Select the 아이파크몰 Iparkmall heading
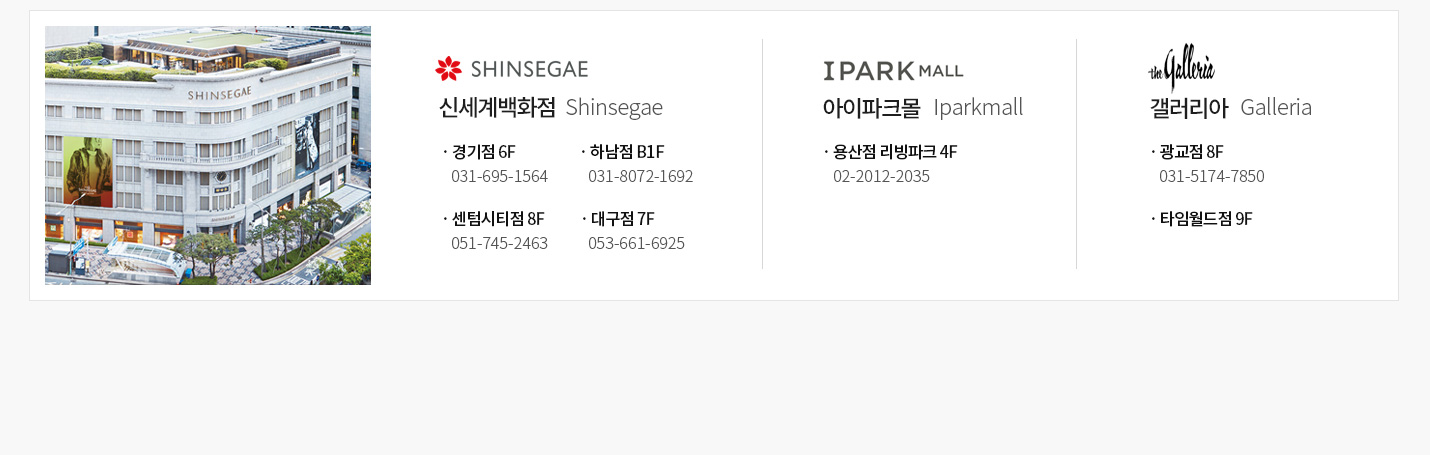The width and height of the screenshot is (1430, 455). 923,108
